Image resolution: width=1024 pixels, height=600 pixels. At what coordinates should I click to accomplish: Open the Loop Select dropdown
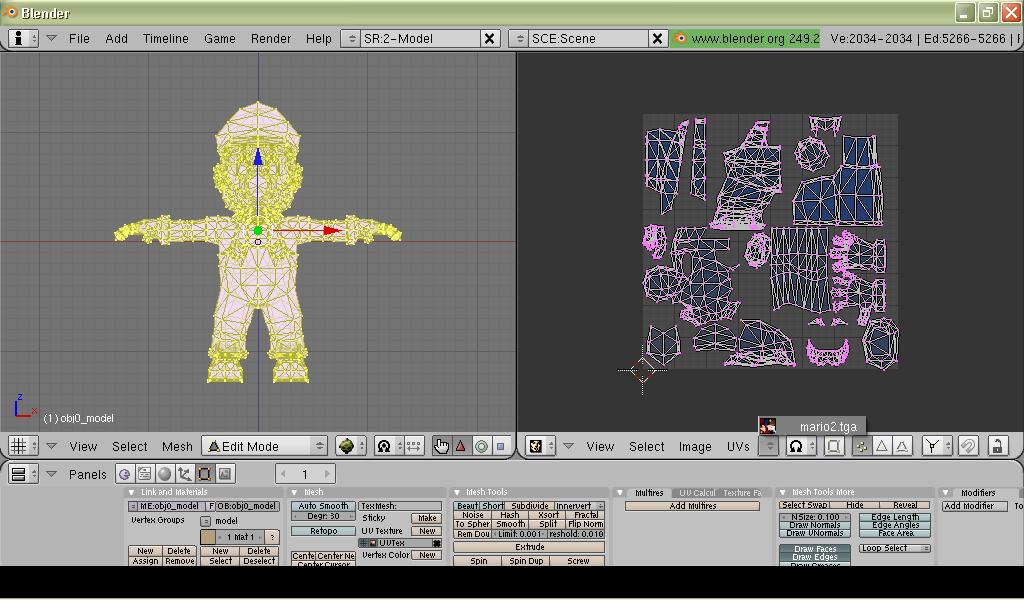tap(895, 548)
